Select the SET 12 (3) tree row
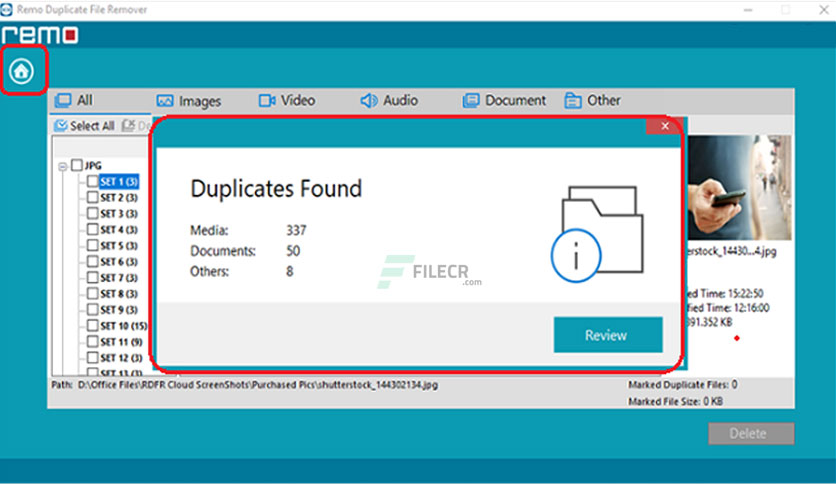Screen dimensions: 836x484 [121, 358]
